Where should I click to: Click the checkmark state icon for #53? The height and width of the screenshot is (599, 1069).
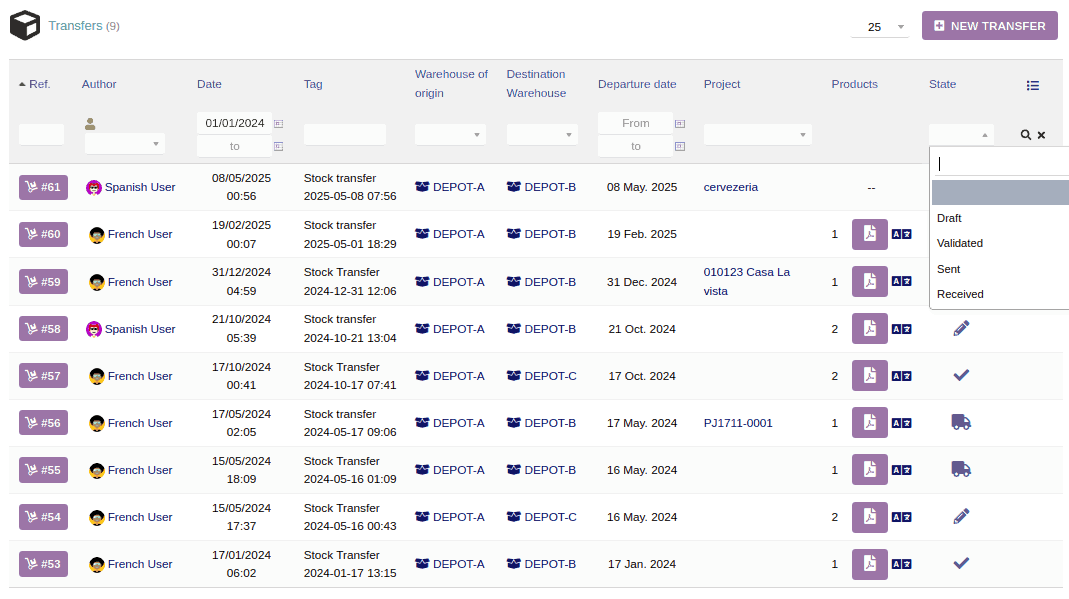point(961,563)
